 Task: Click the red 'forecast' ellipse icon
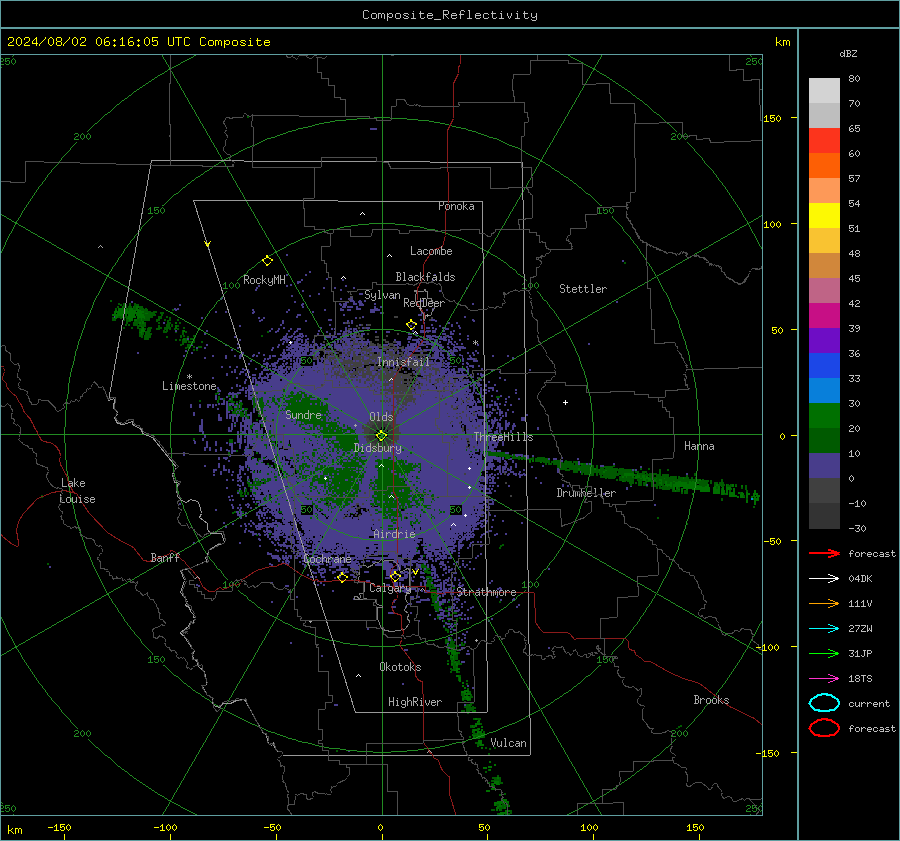(824, 728)
